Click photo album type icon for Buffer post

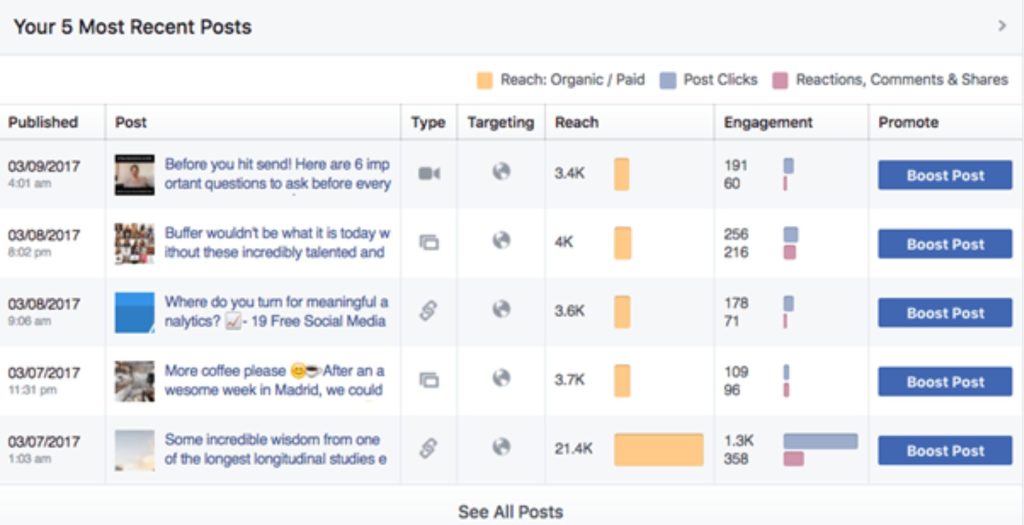(428, 242)
